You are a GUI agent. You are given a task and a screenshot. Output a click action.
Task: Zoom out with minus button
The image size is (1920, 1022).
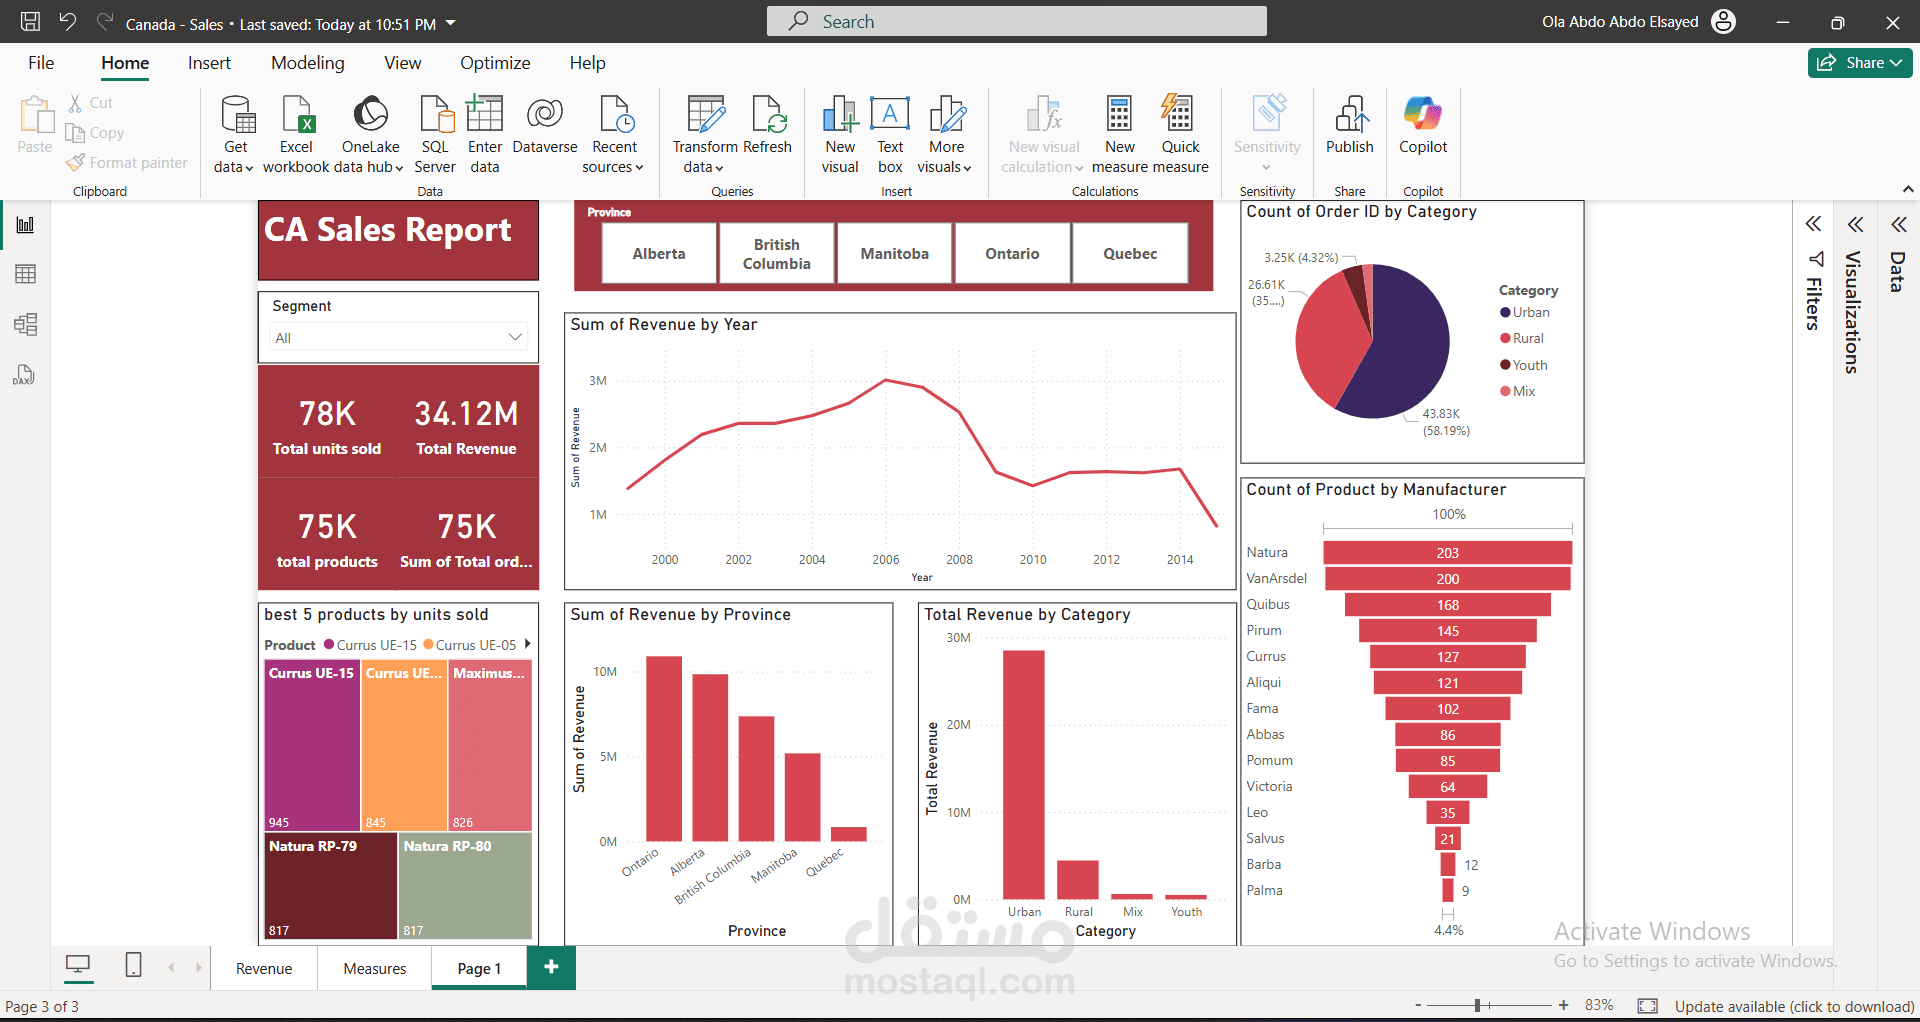coord(1418,1005)
